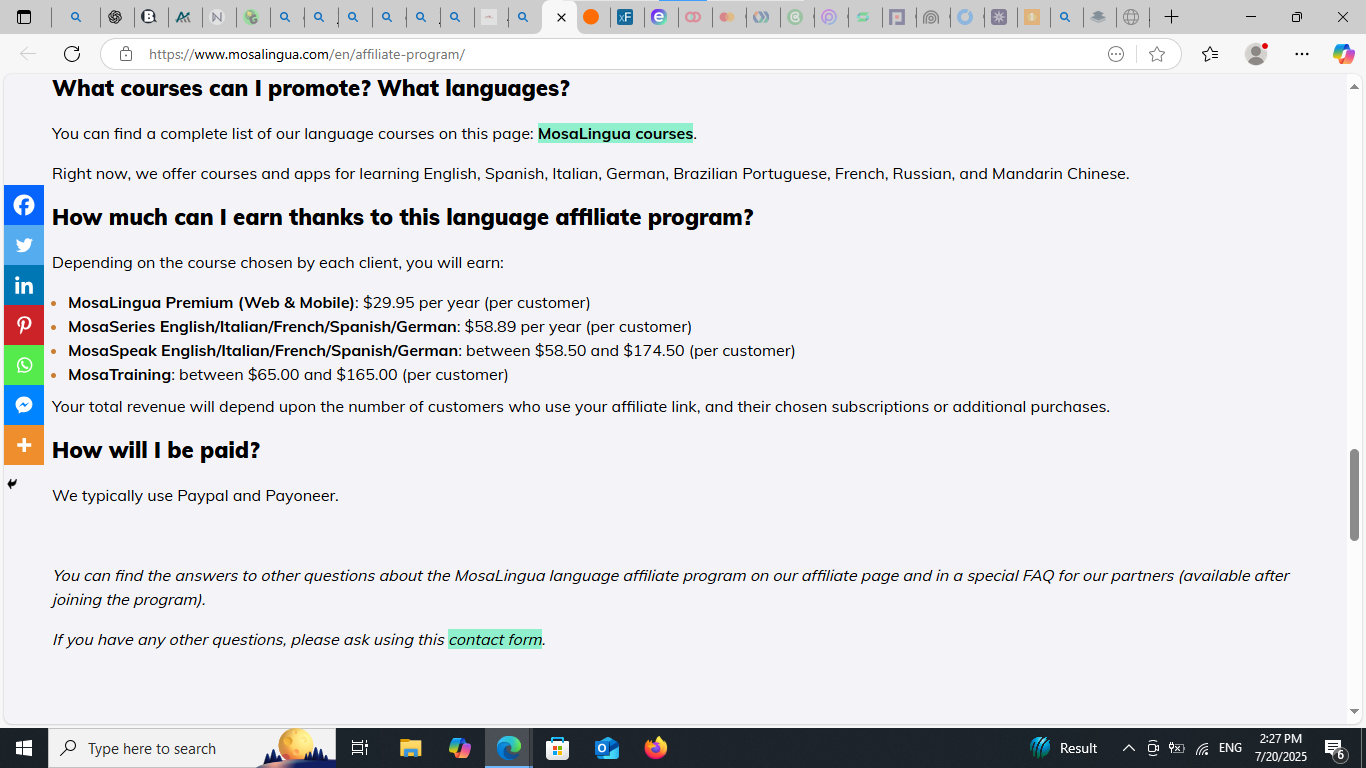Viewport: 1366px width, 768px height.
Task: Share page on Twitter from sidebar
Action: point(24,245)
